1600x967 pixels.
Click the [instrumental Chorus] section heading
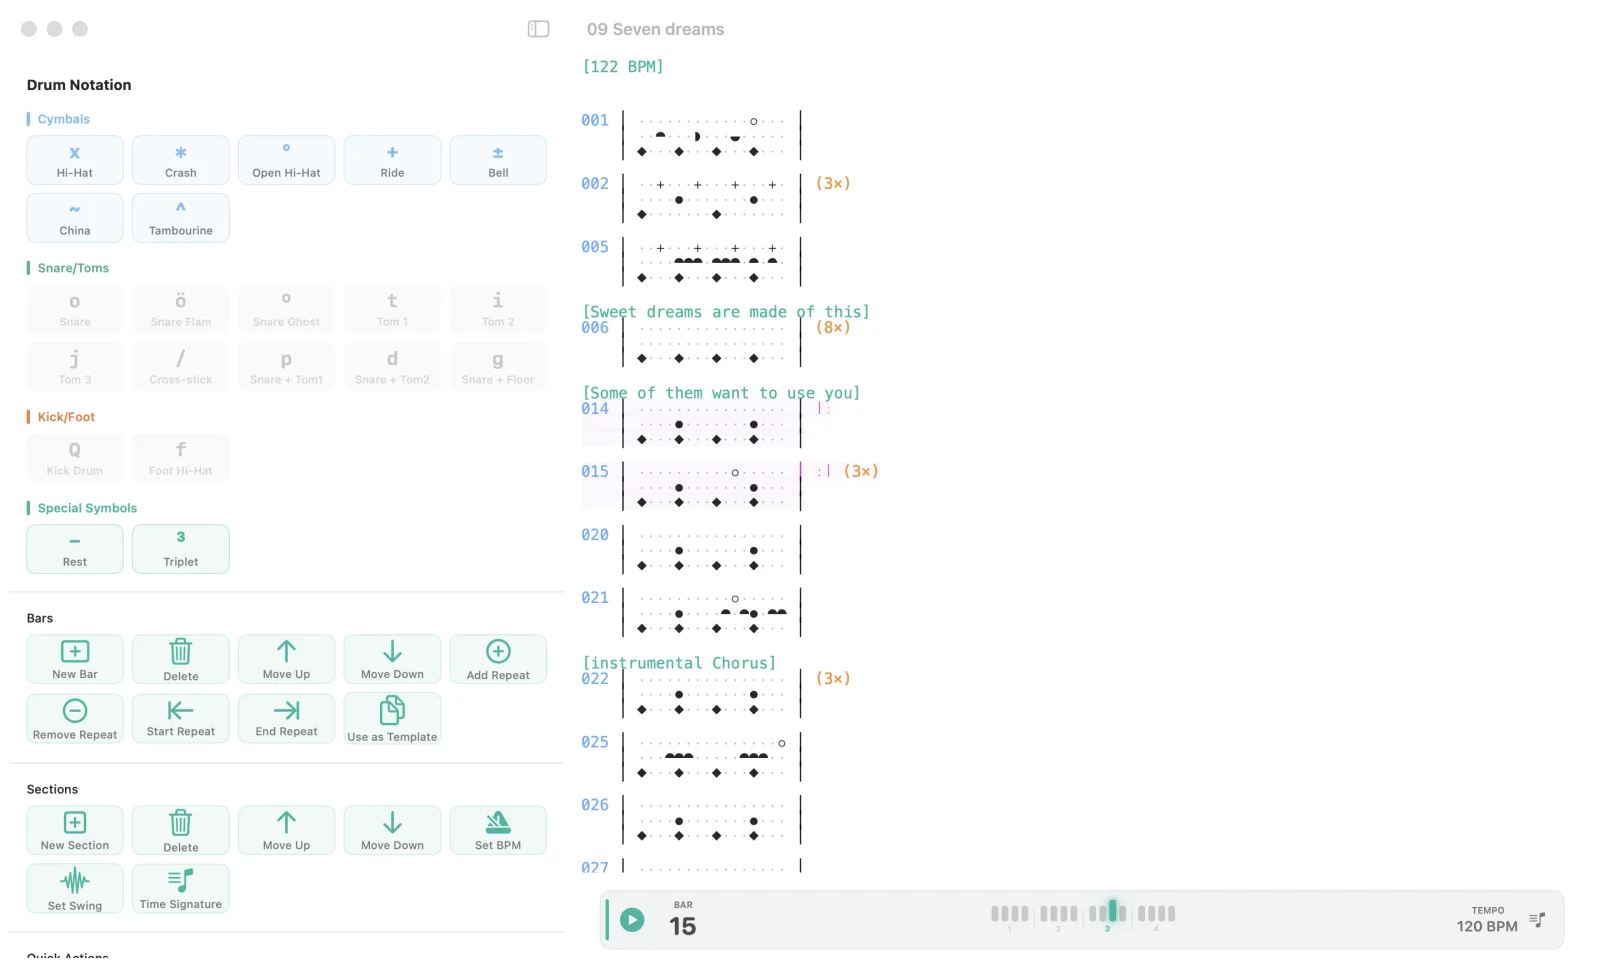pos(679,662)
